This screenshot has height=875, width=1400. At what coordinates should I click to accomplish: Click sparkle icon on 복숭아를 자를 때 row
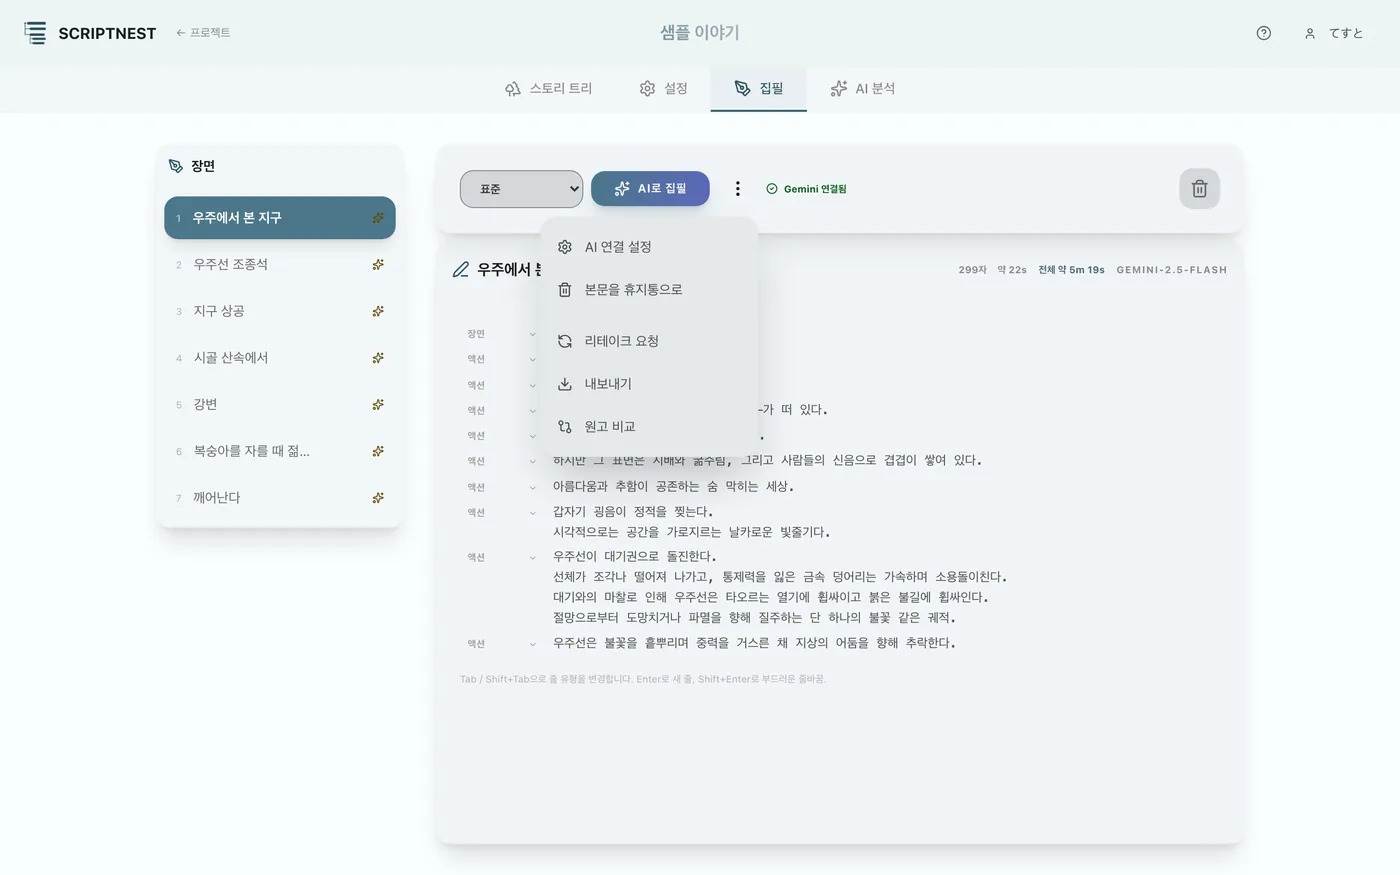click(378, 451)
